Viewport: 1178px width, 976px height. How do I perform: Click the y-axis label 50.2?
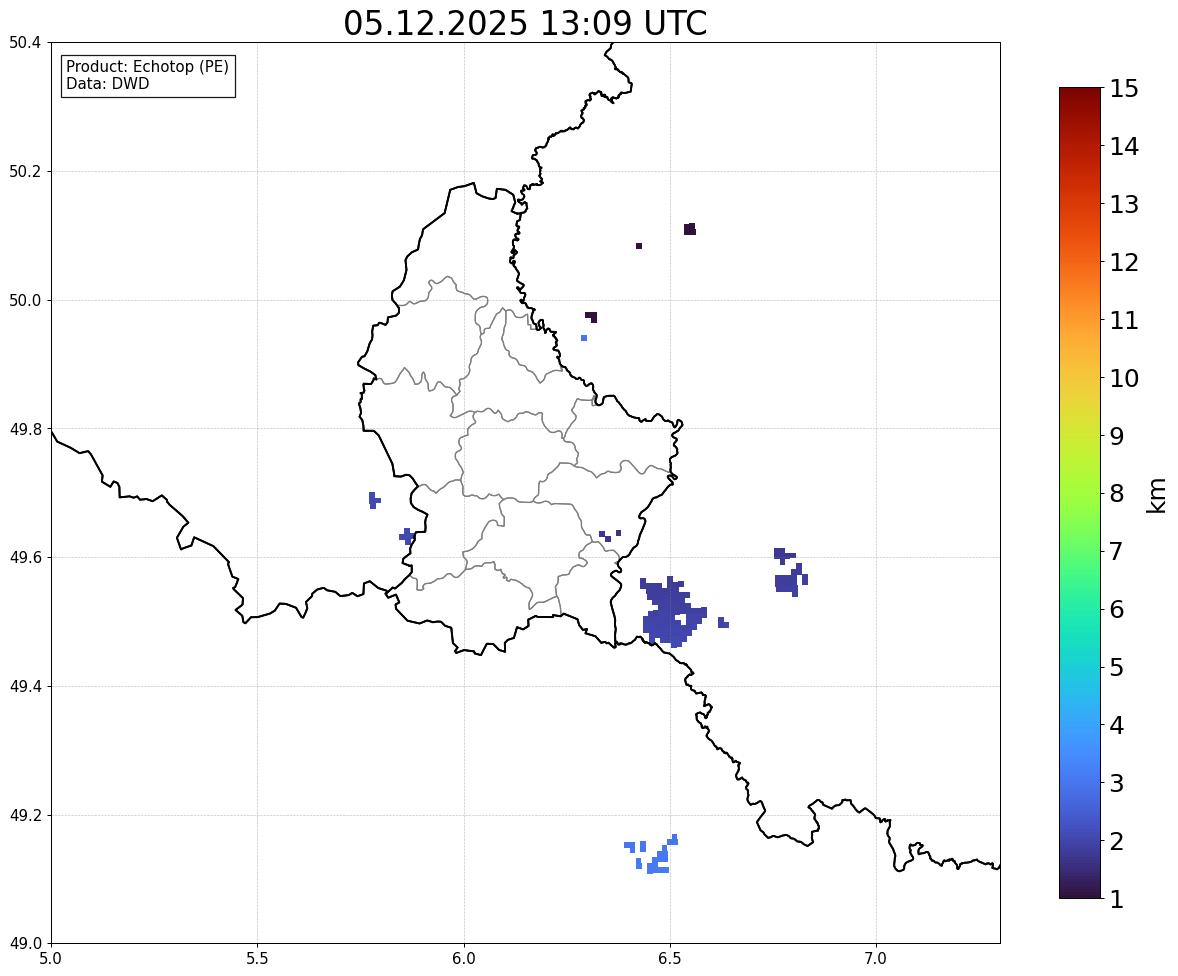pyautogui.click(x=25, y=171)
